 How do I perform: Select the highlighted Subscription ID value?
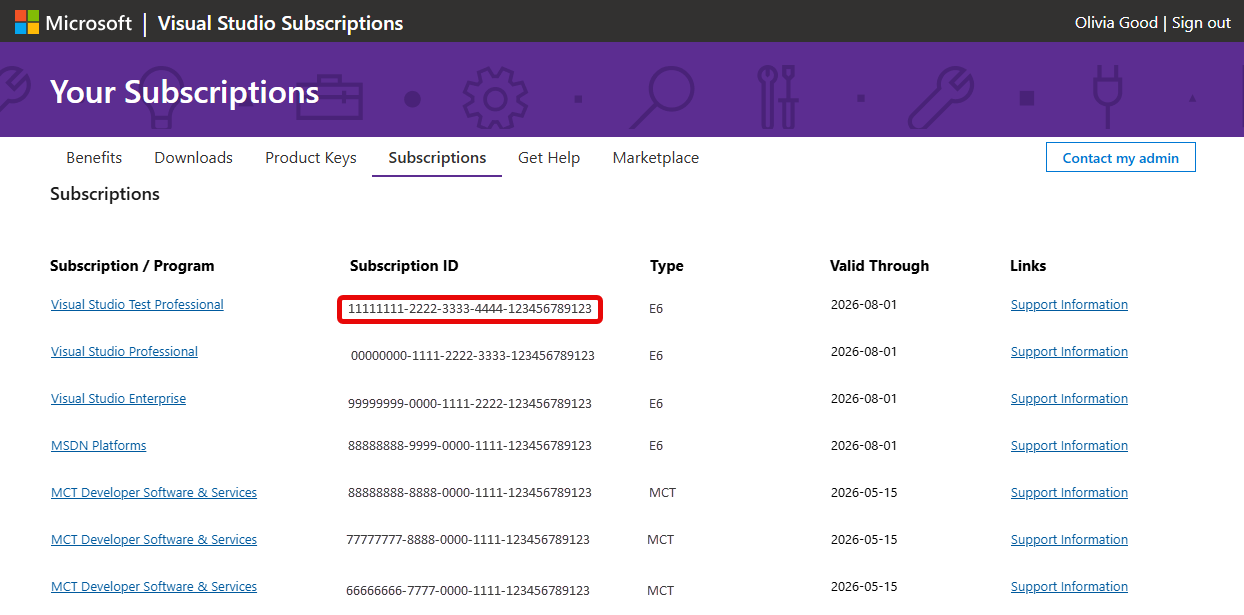point(469,309)
